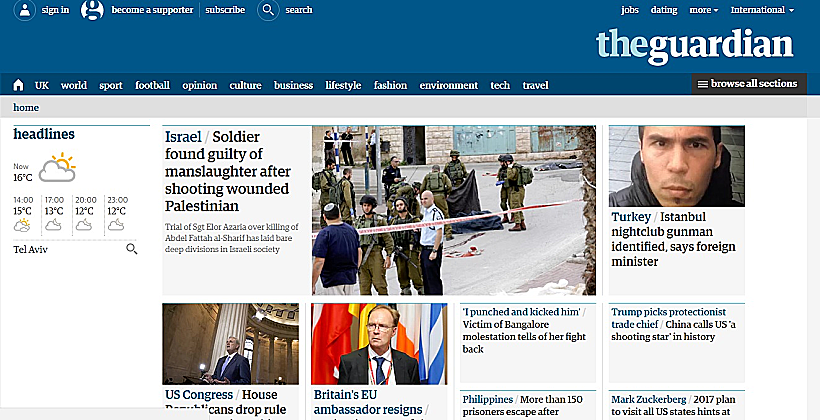This screenshot has width=820, height=420.
Task: Open the football section in navigation
Action: (x=153, y=85)
